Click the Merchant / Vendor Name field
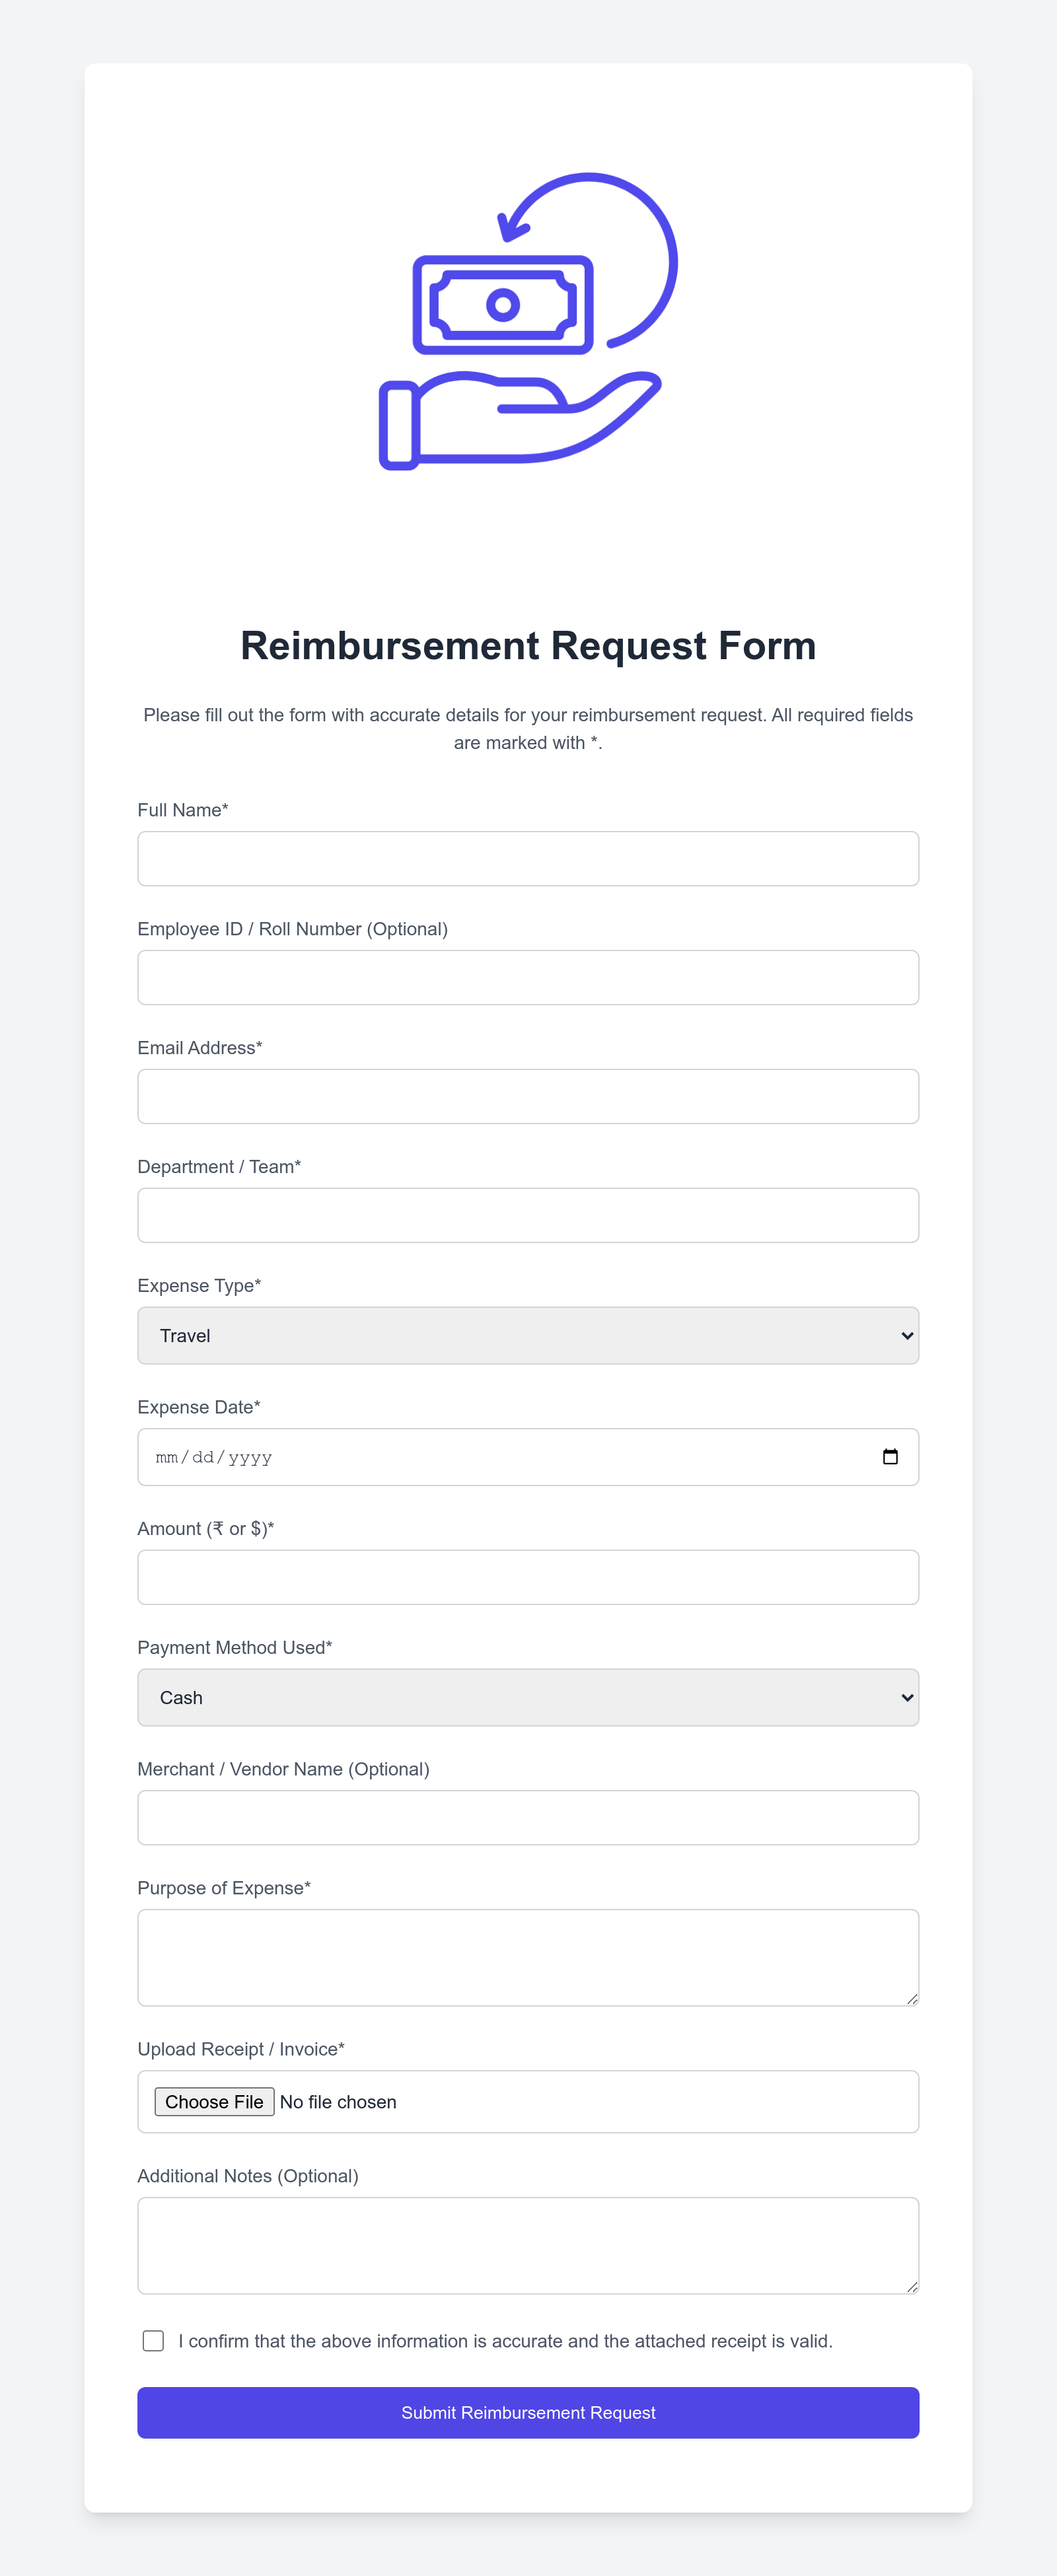Viewport: 1057px width, 2576px height. [x=528, y=1818]
